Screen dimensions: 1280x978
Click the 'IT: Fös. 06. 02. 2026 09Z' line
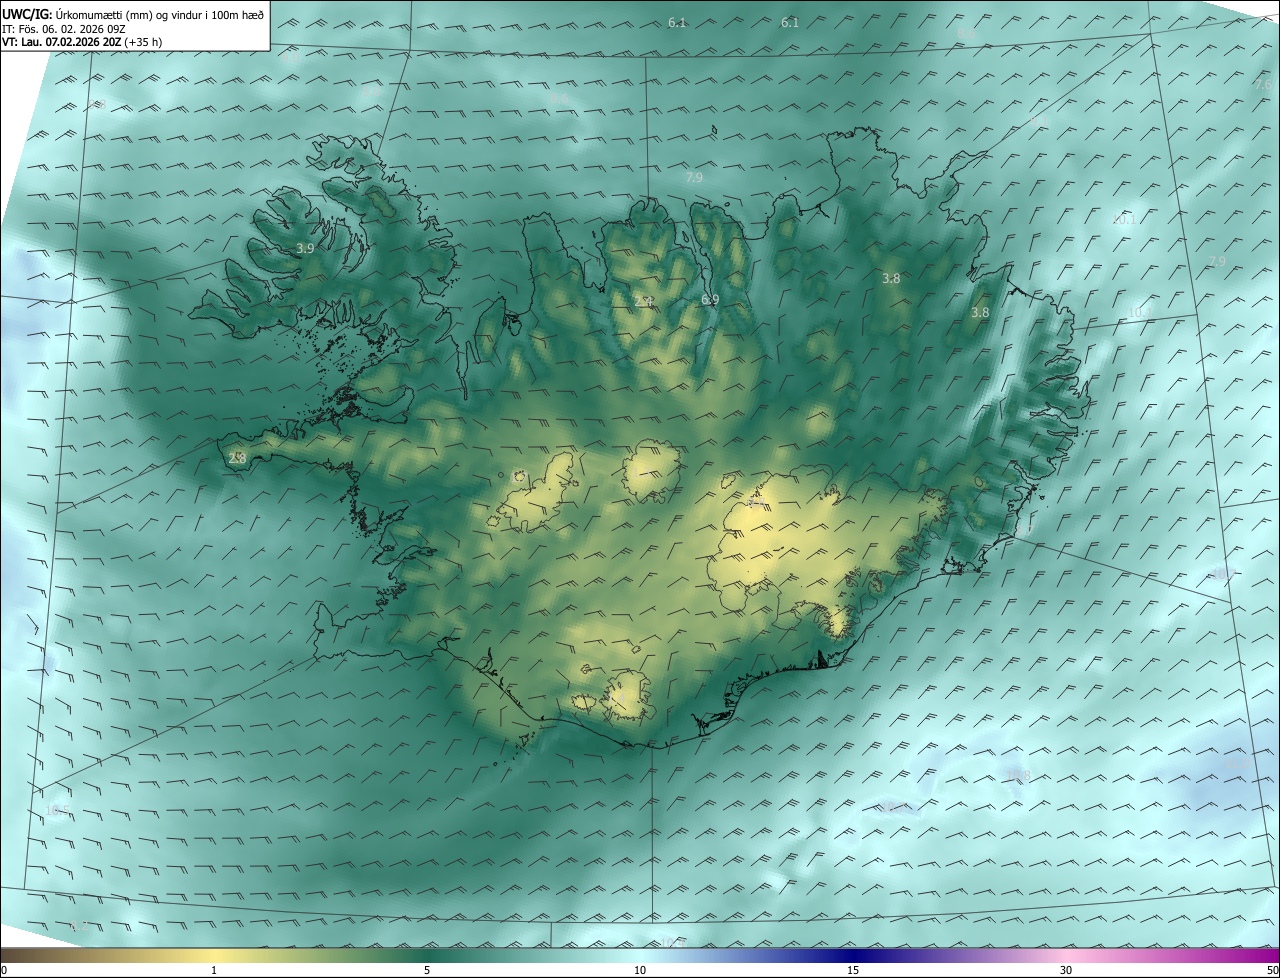63,28
